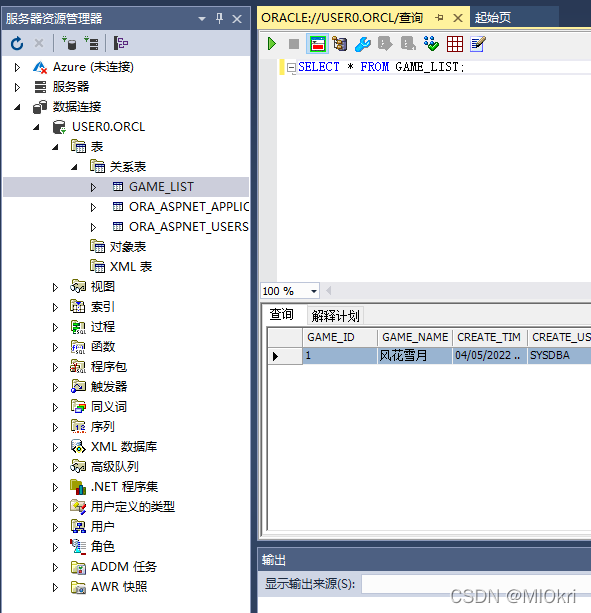Pin the Server Explorer panel
Image resolution: width=591 pixels, height=613 pixels.
click(219, 18)
